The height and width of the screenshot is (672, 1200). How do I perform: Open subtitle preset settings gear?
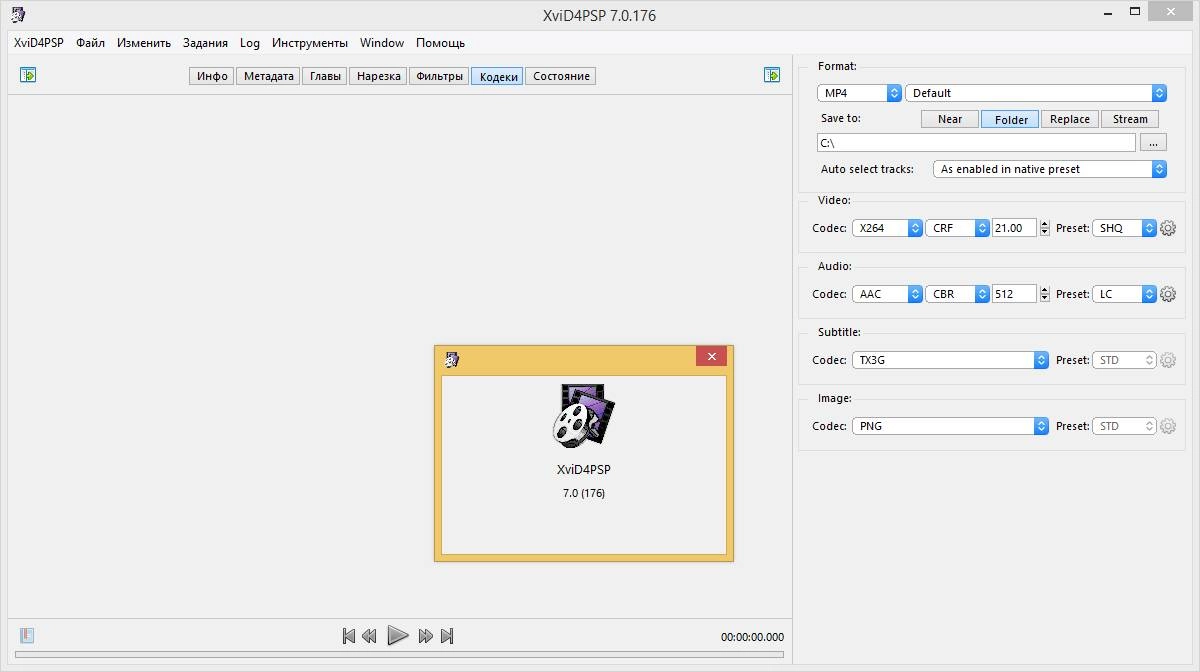1168,360
